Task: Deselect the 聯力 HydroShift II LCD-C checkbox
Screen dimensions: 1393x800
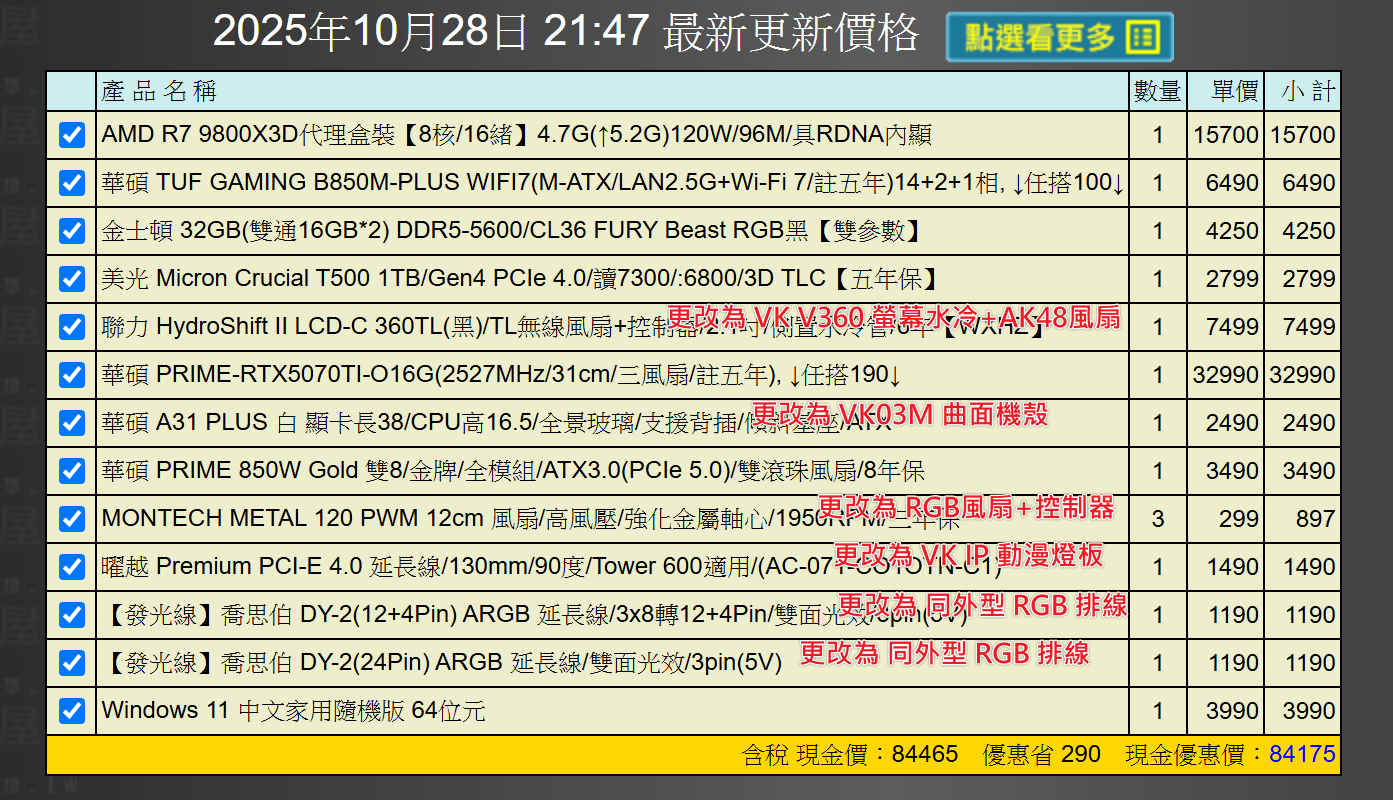Action: click(x=72, y=327)
